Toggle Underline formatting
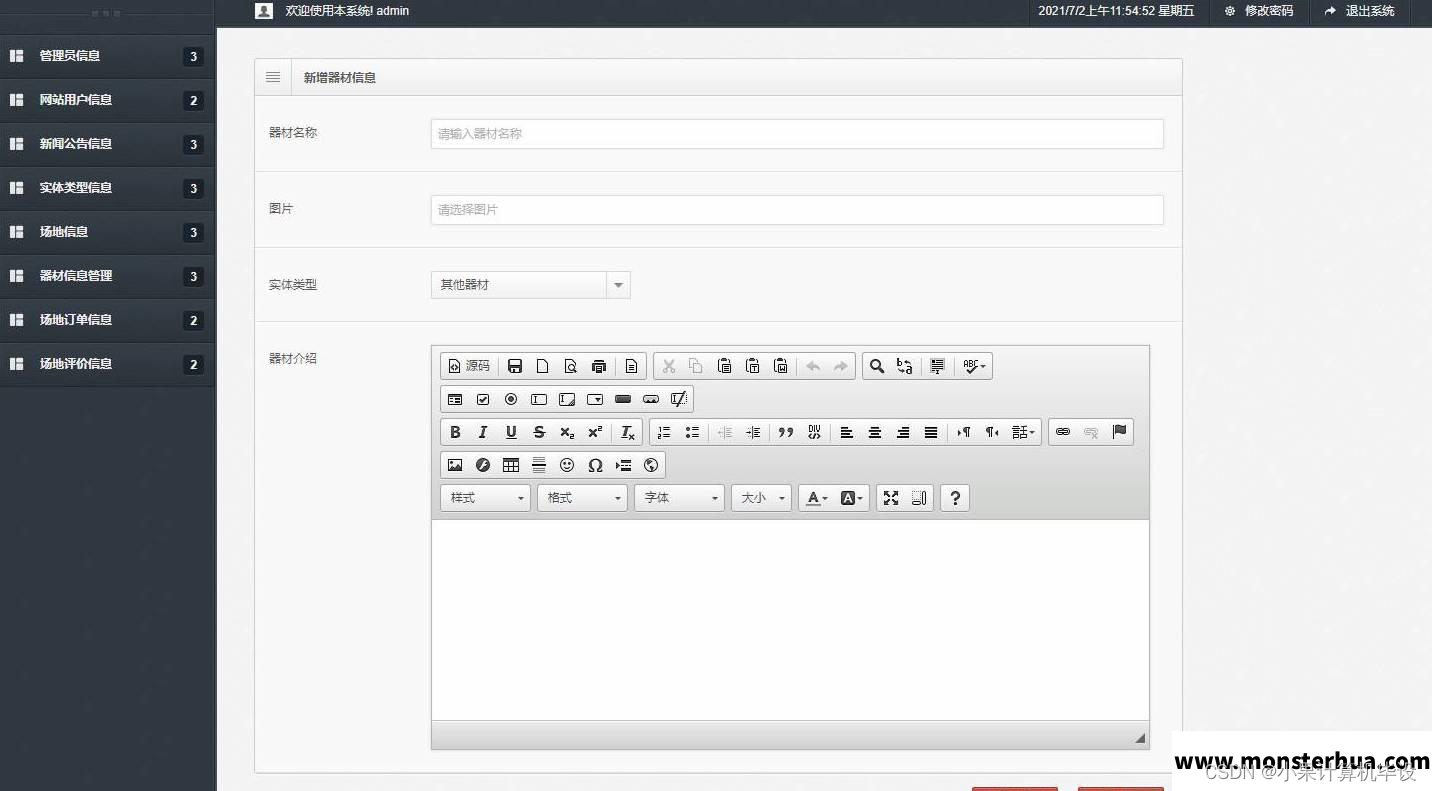Screen dimensions: 1432x791 click(x=511, y=432)
